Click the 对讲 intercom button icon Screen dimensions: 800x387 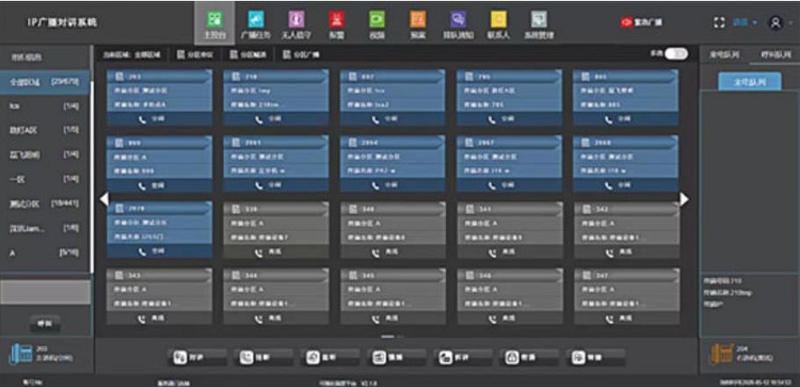[179, 357]
